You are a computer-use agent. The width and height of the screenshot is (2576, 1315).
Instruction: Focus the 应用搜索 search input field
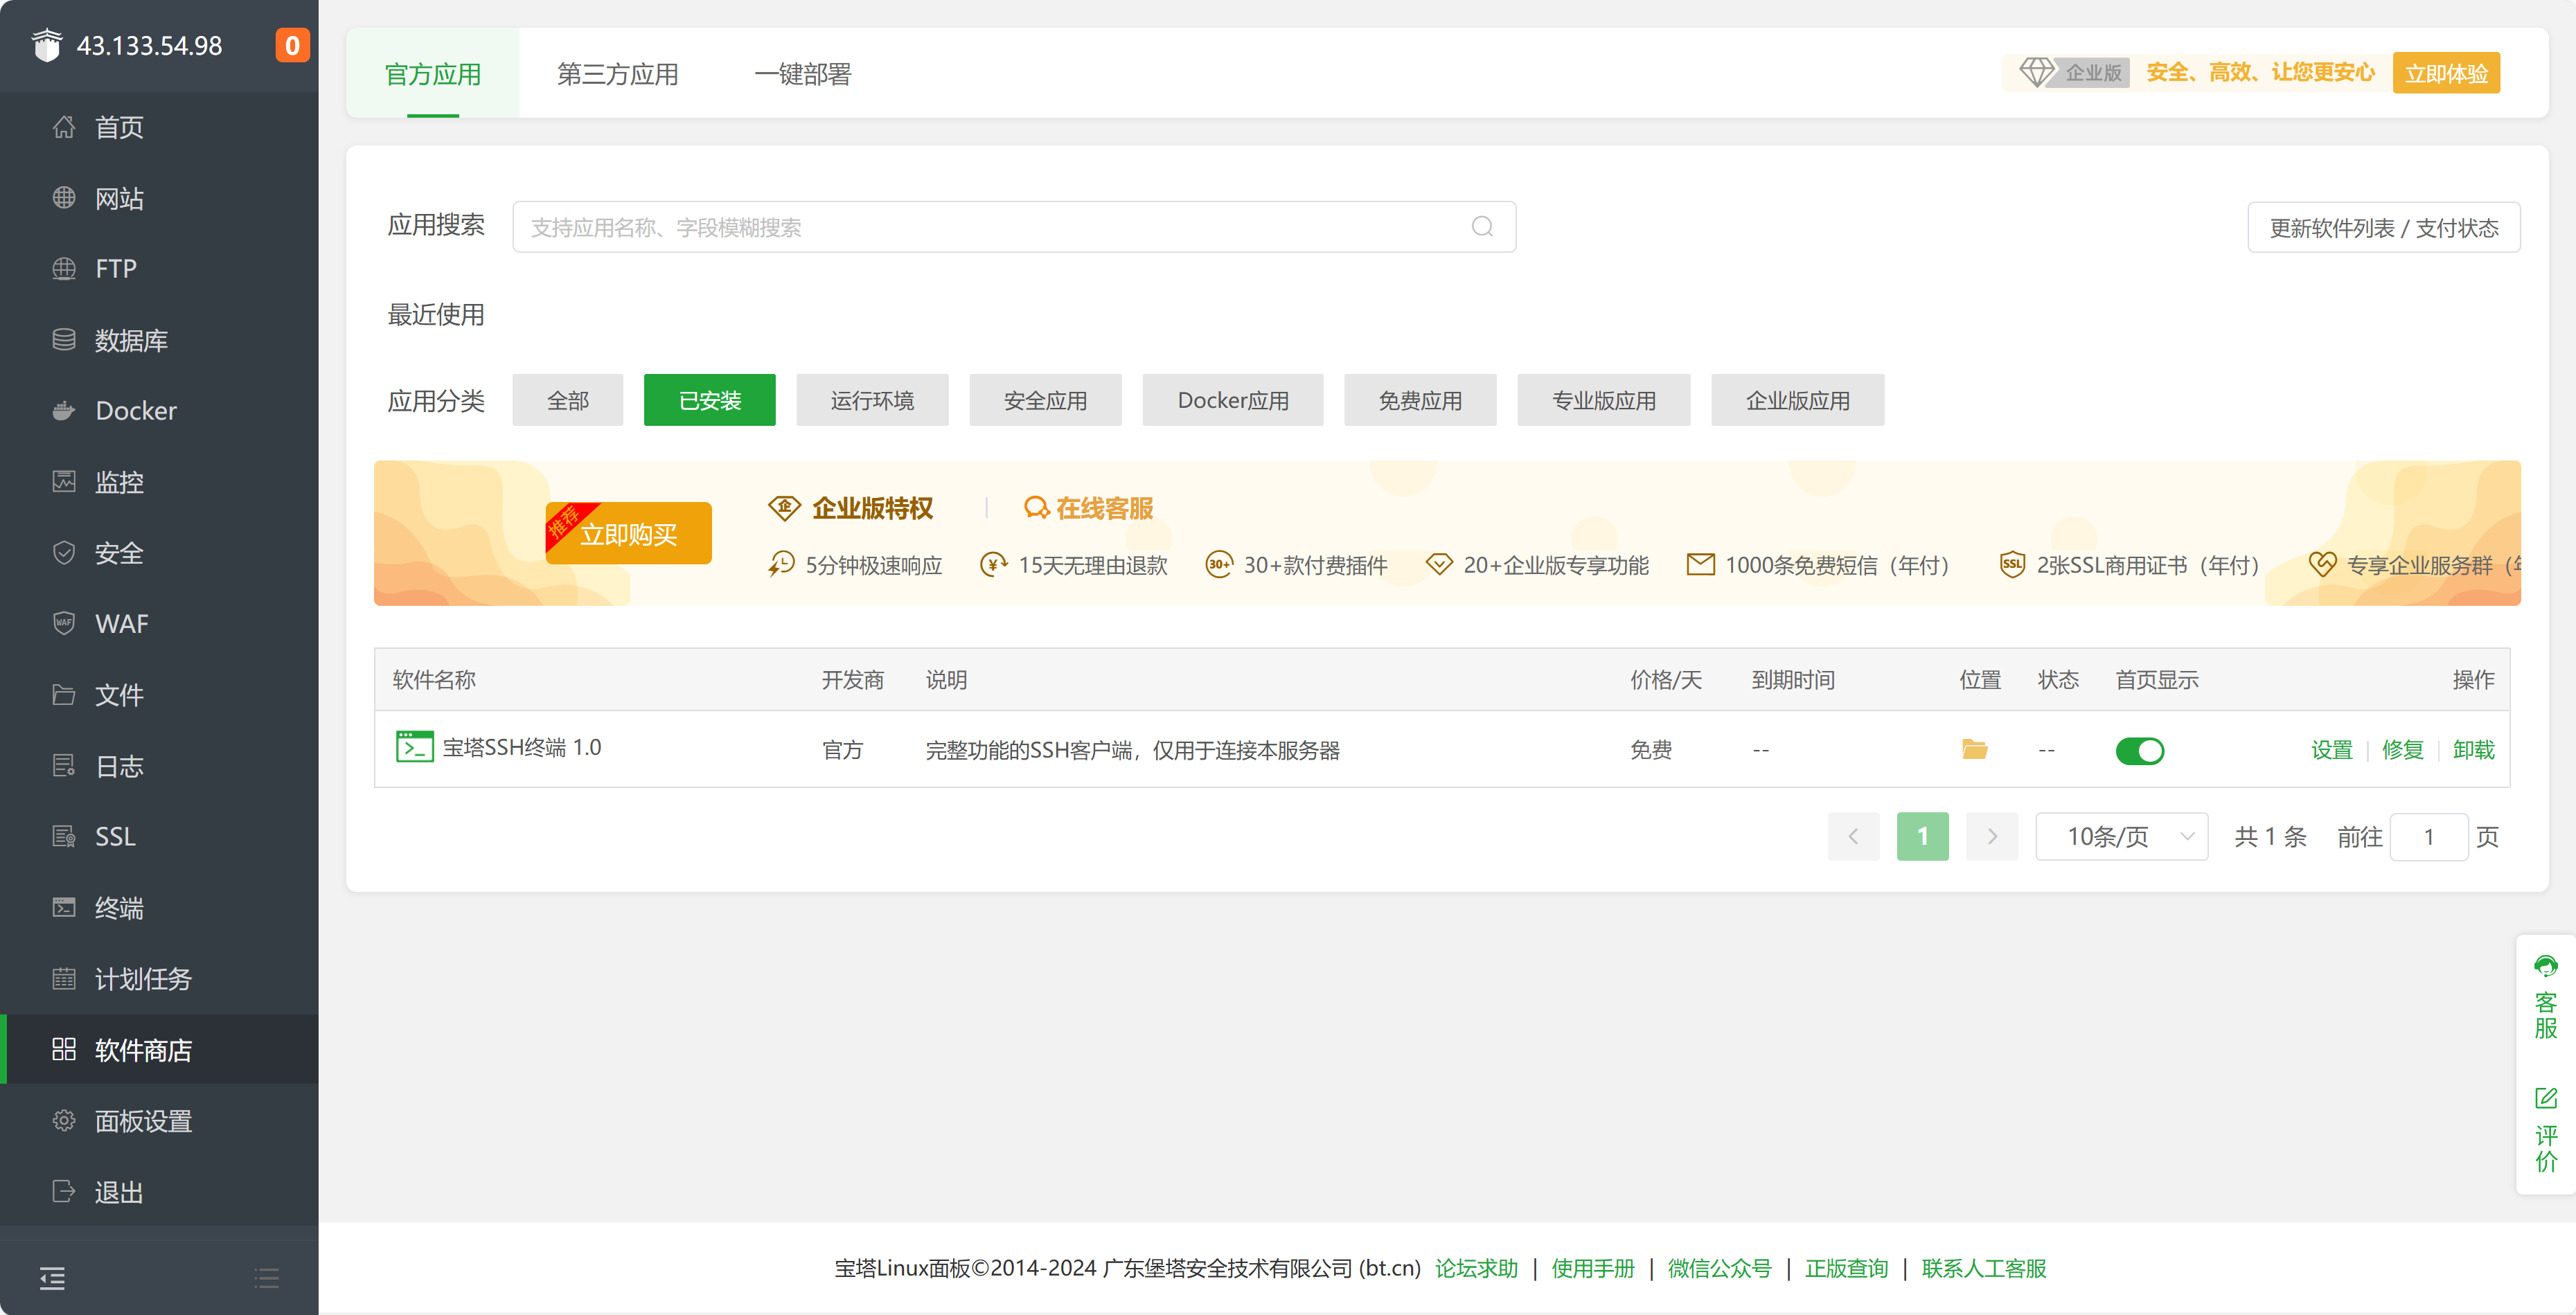pyautogui.click(x=1014, y=227)
